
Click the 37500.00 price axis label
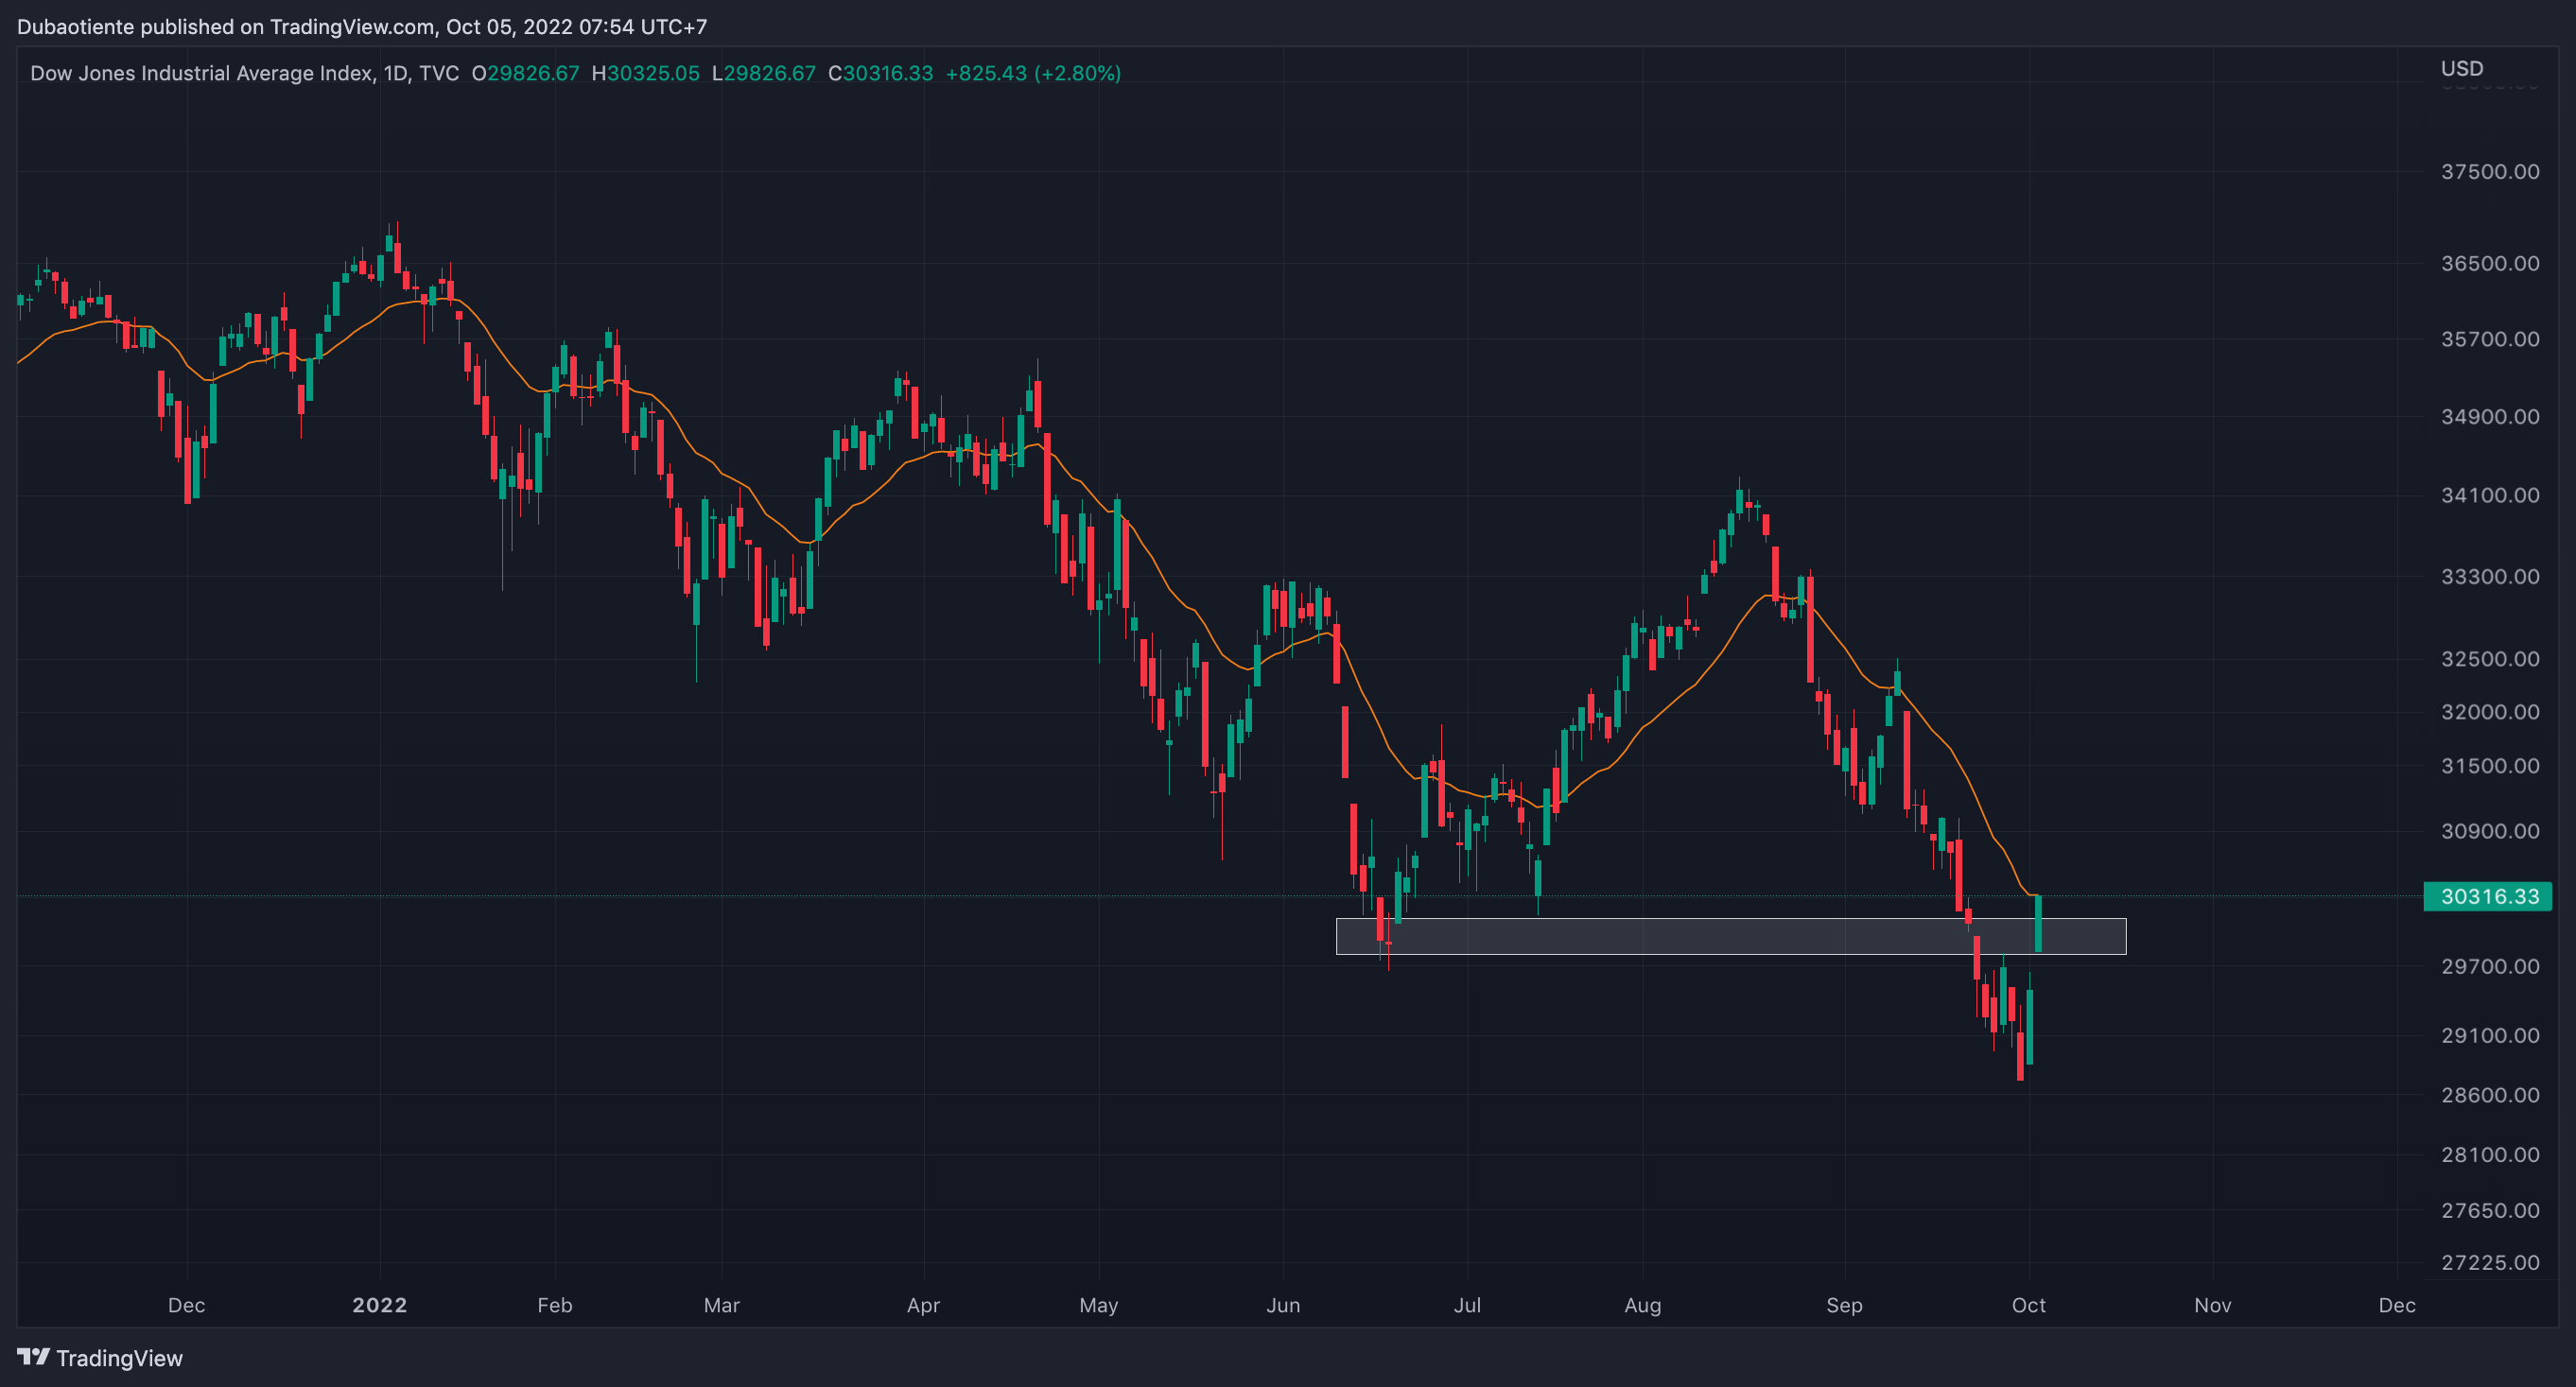tap(2490, 171)
